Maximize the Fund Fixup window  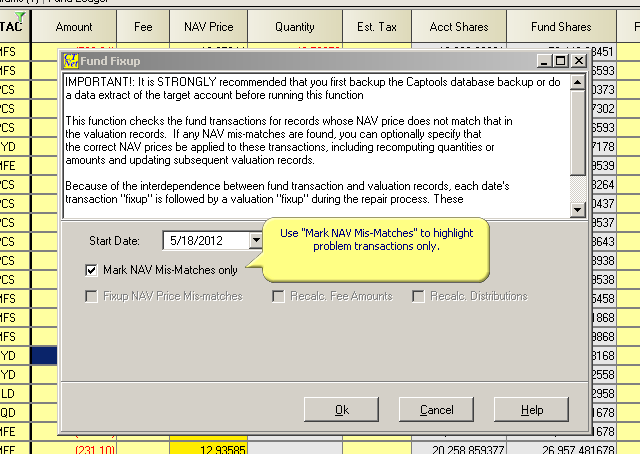click(x=561, y=62)
